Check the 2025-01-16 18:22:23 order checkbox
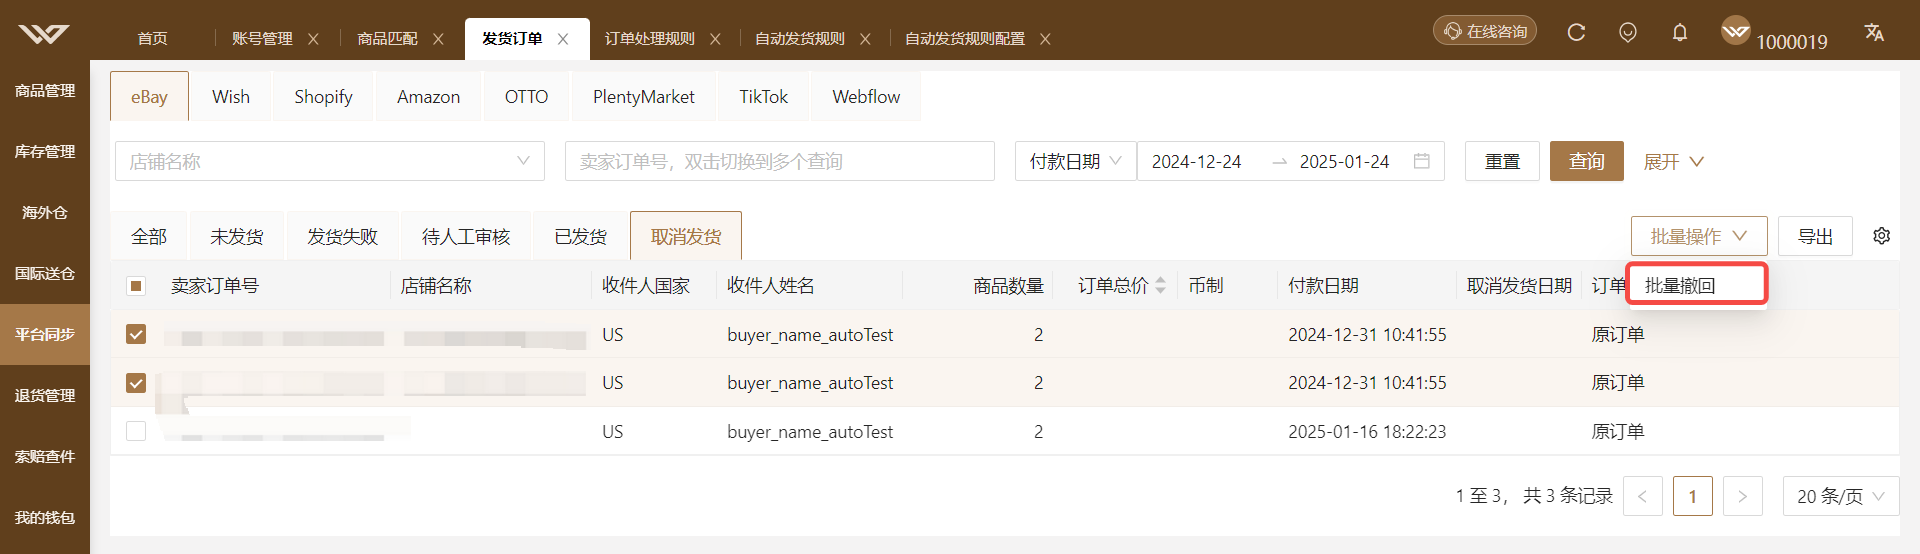 click(x=136, y=431)
